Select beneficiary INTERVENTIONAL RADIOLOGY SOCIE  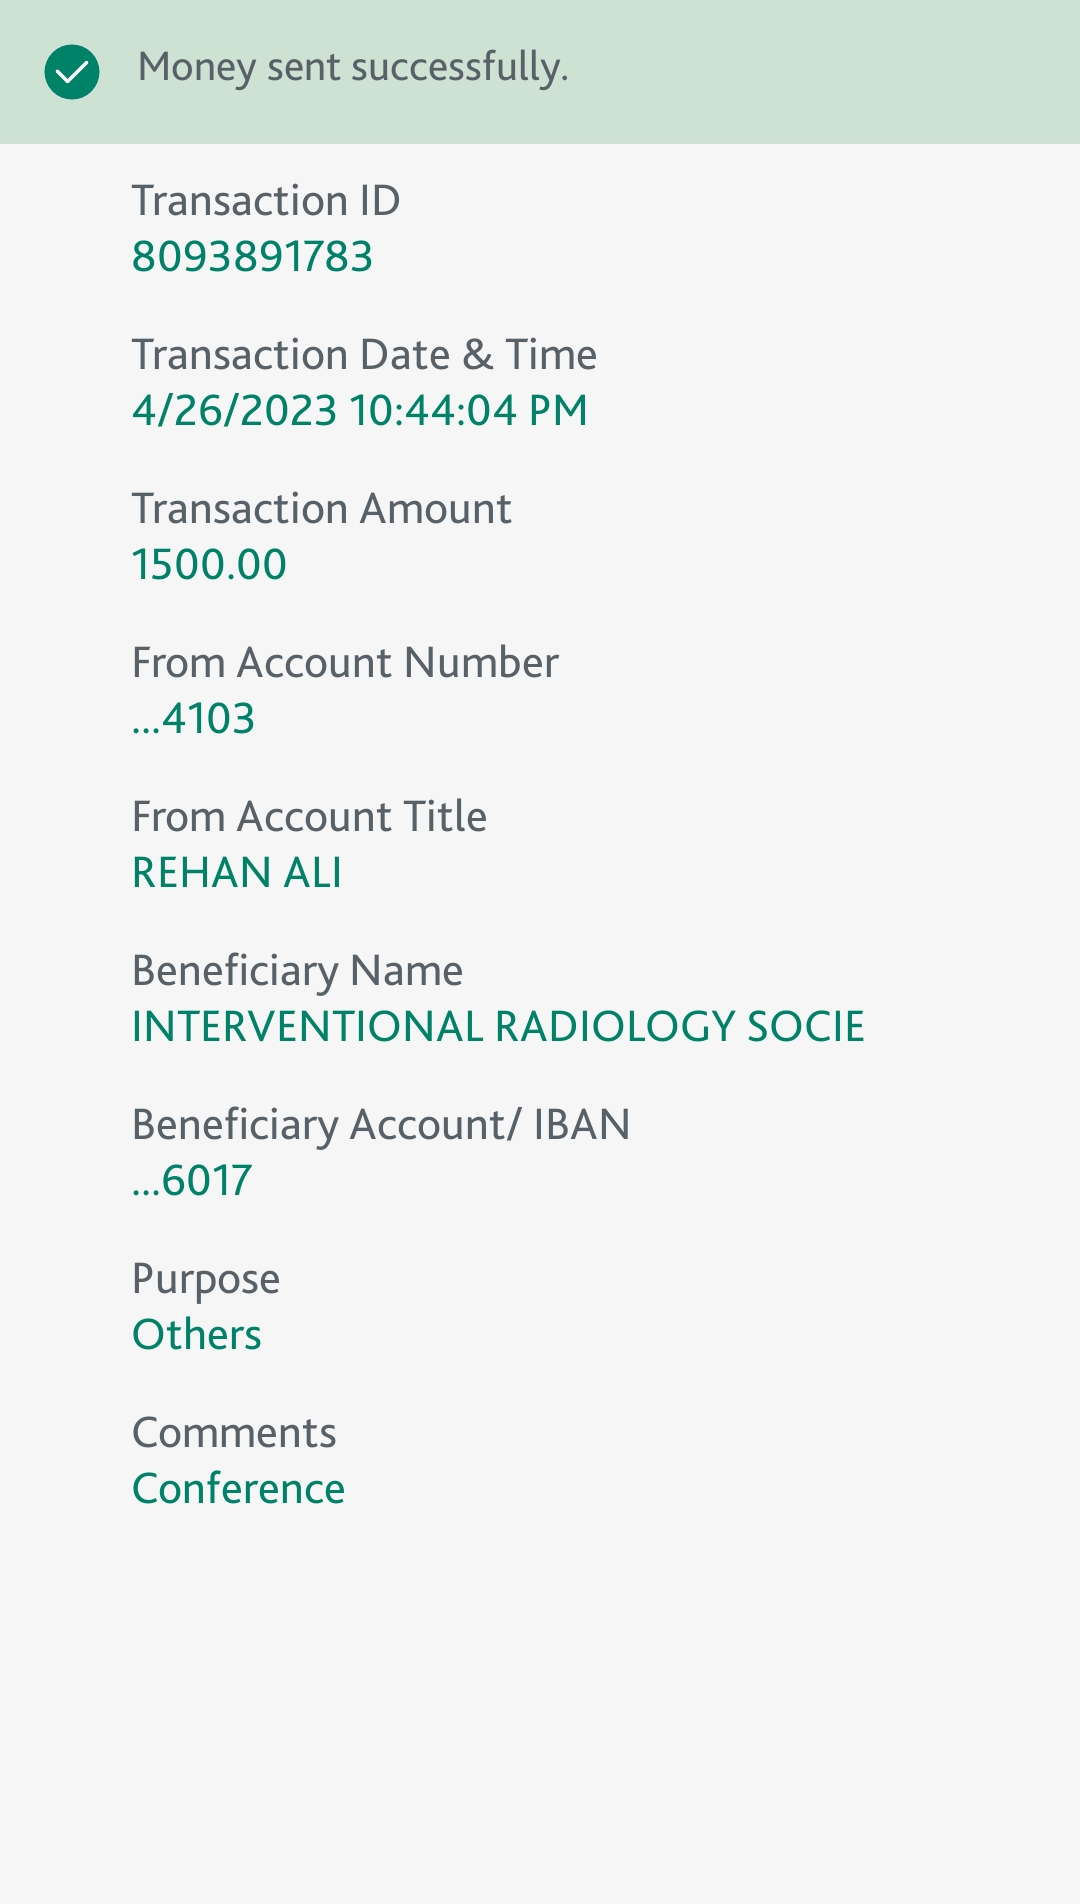(498, 1027)
